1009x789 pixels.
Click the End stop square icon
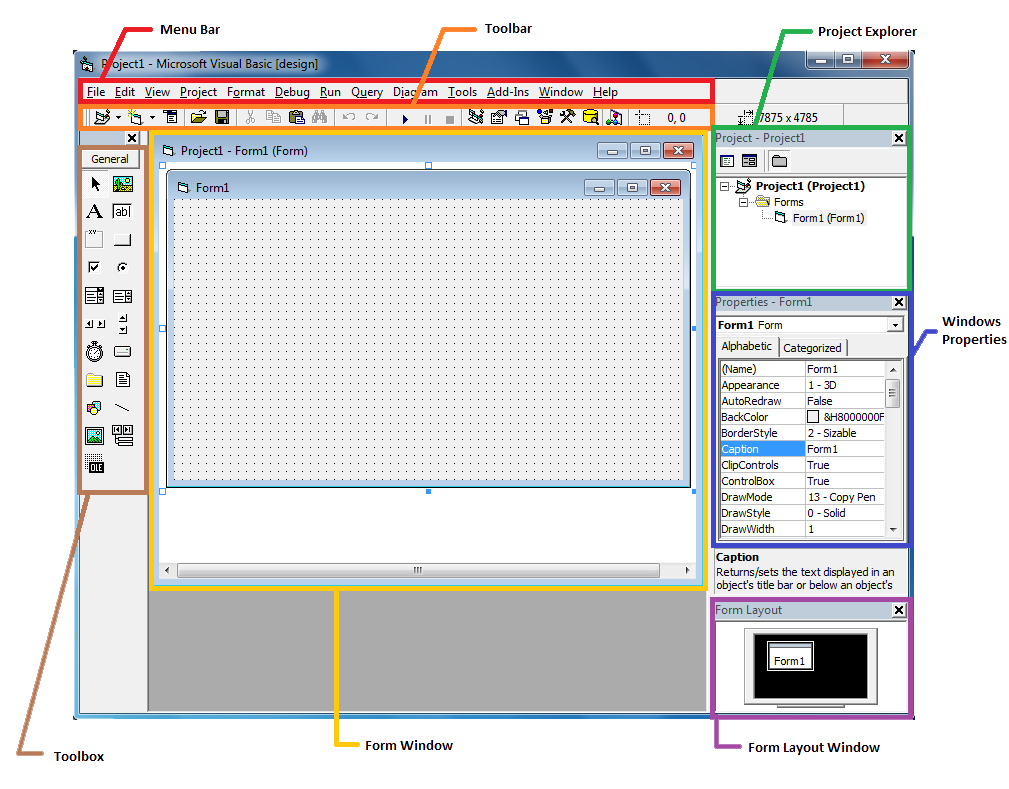[x=450, y=119]
